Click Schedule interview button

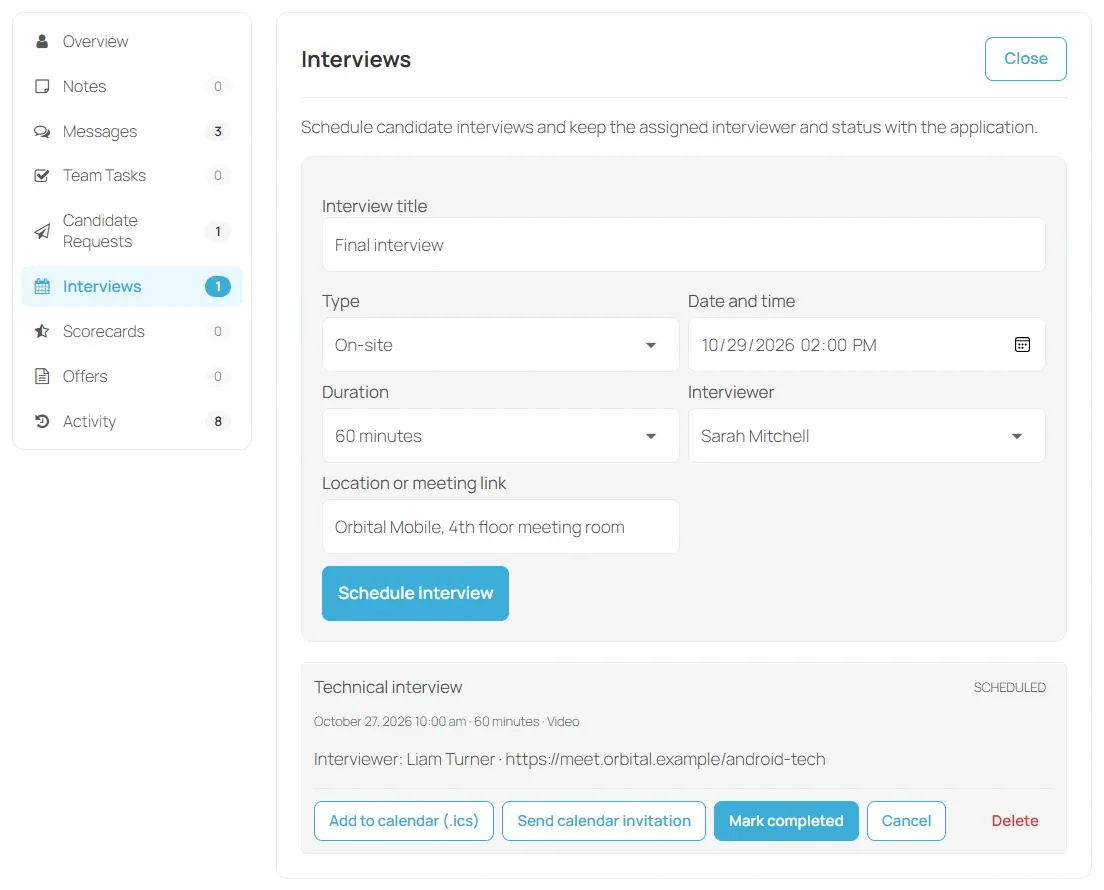click(x=415, y=594)
